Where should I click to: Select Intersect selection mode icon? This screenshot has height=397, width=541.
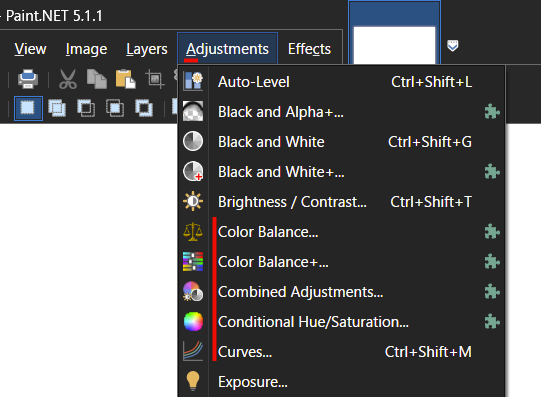(x=115, y=108)
